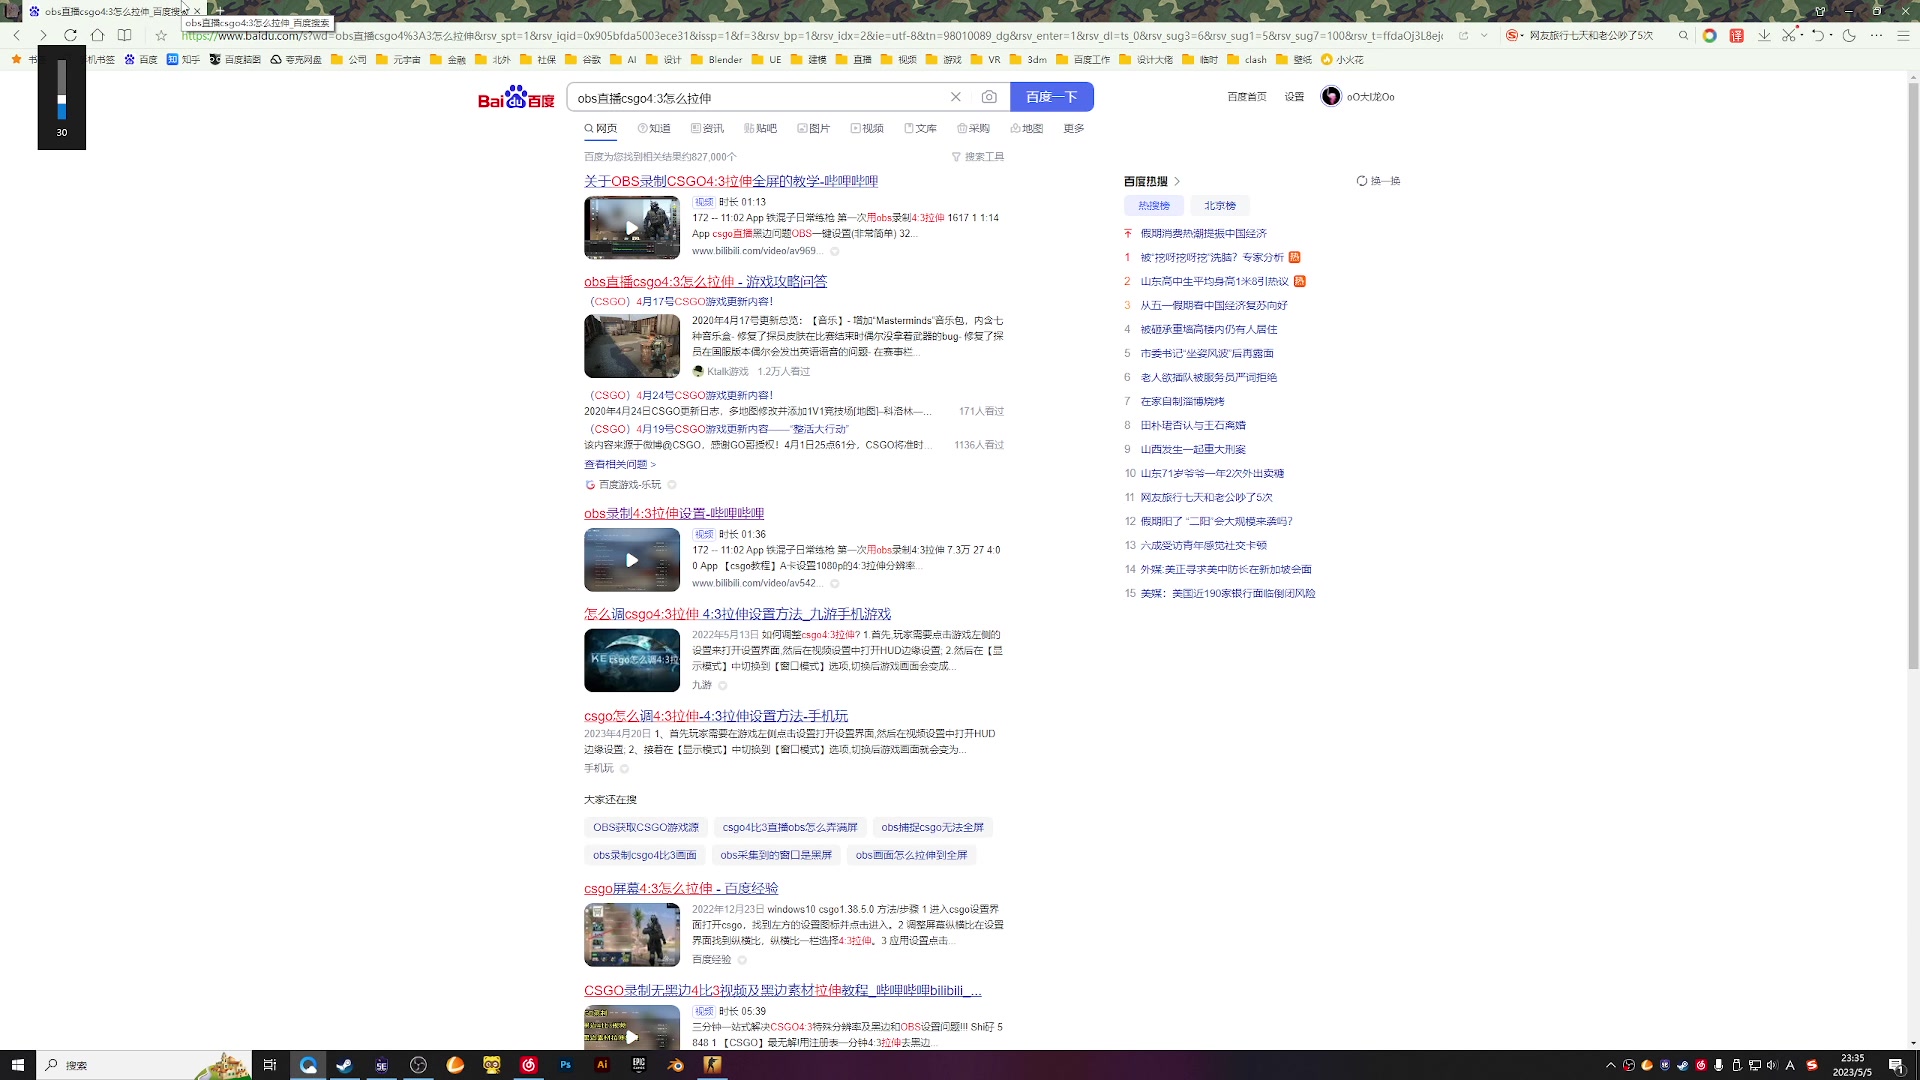Open the address bar history dropdown arrow
This screenshot has height=1080, width=1920.
coord(1484,35)
